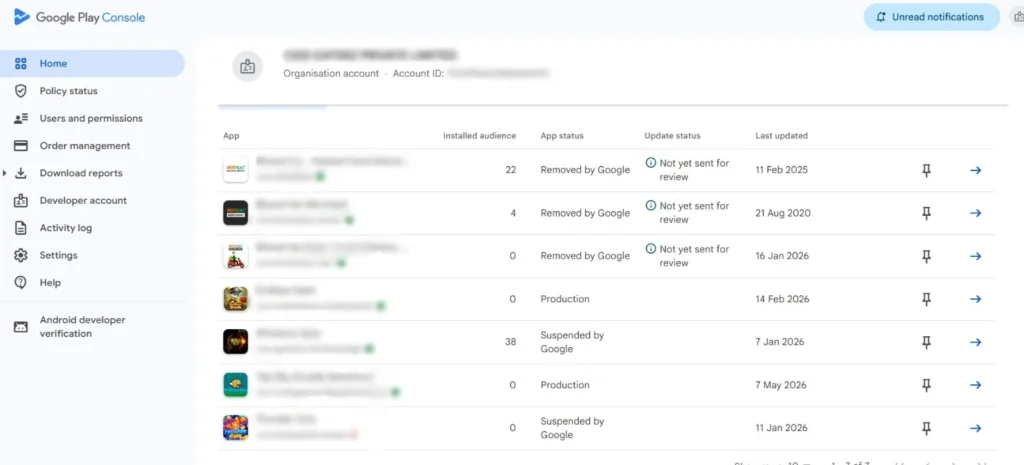Open Users and permissions via its people icon

(21, 118)
